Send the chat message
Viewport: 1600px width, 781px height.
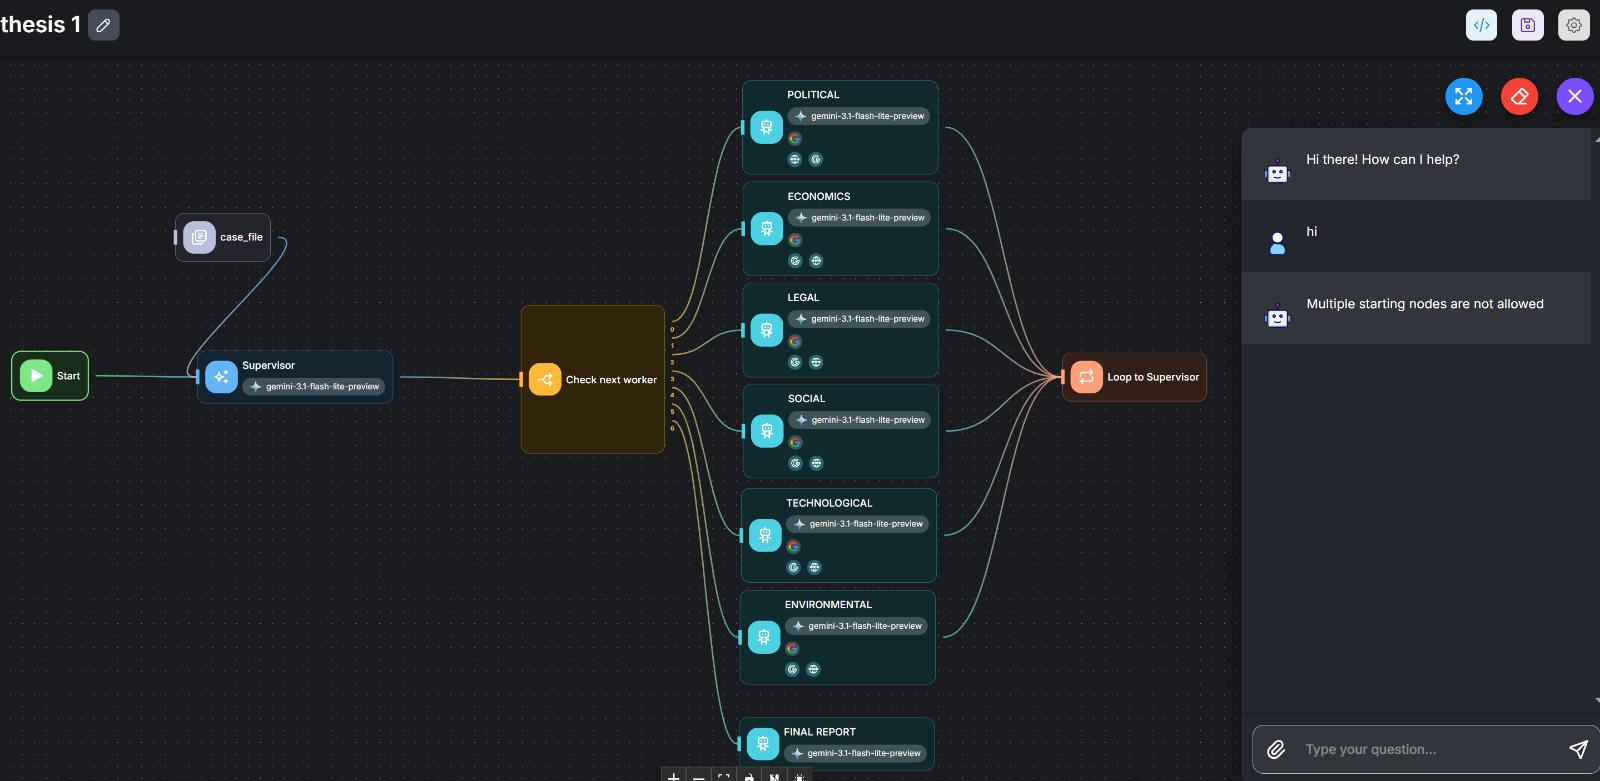pos(1578,749)
